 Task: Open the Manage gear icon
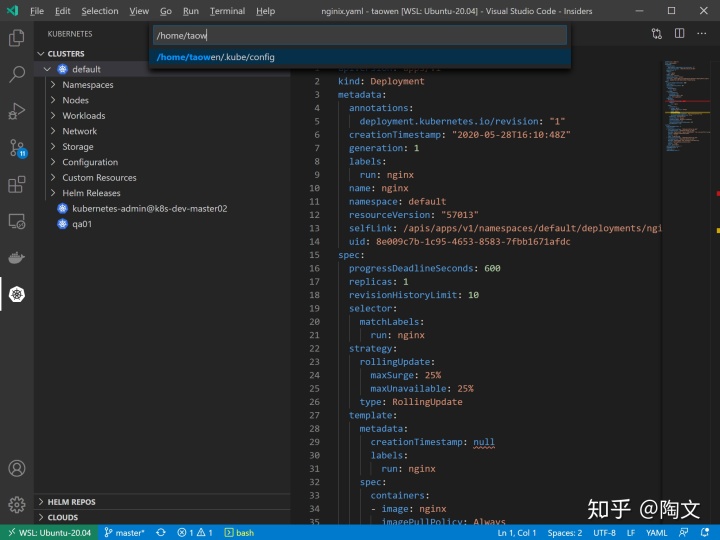click(17, 504)
